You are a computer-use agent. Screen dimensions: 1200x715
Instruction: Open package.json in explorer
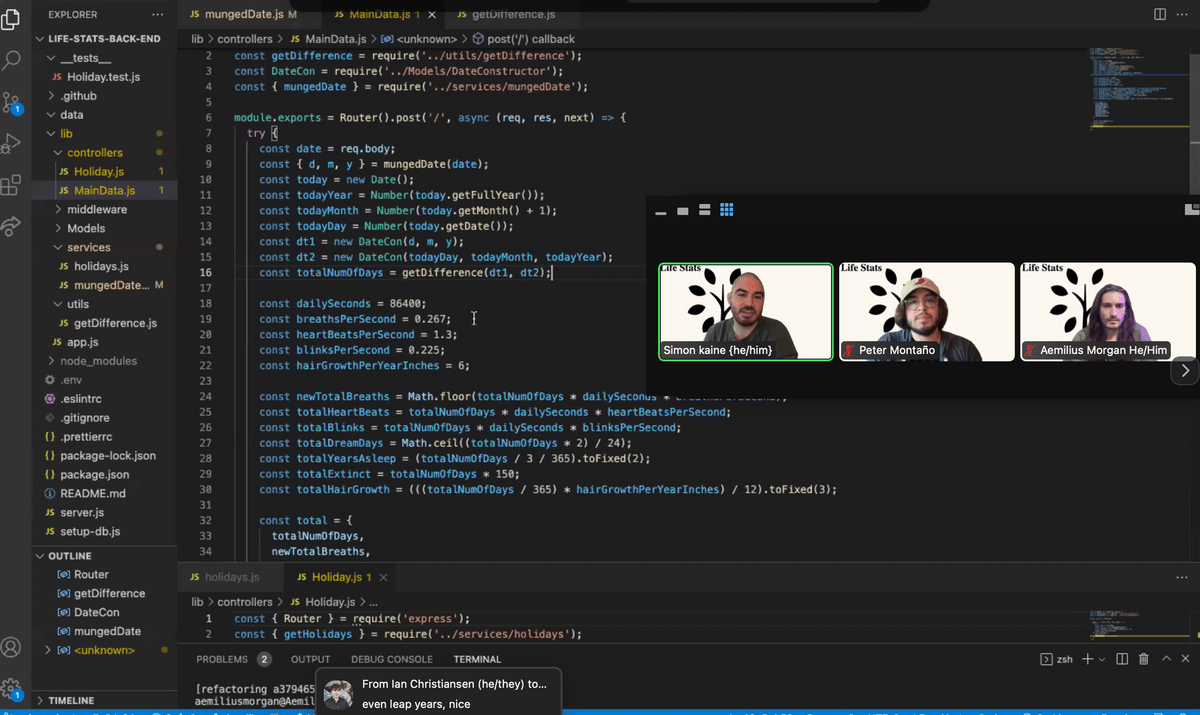pyautogui.click(x=104, y=475)
